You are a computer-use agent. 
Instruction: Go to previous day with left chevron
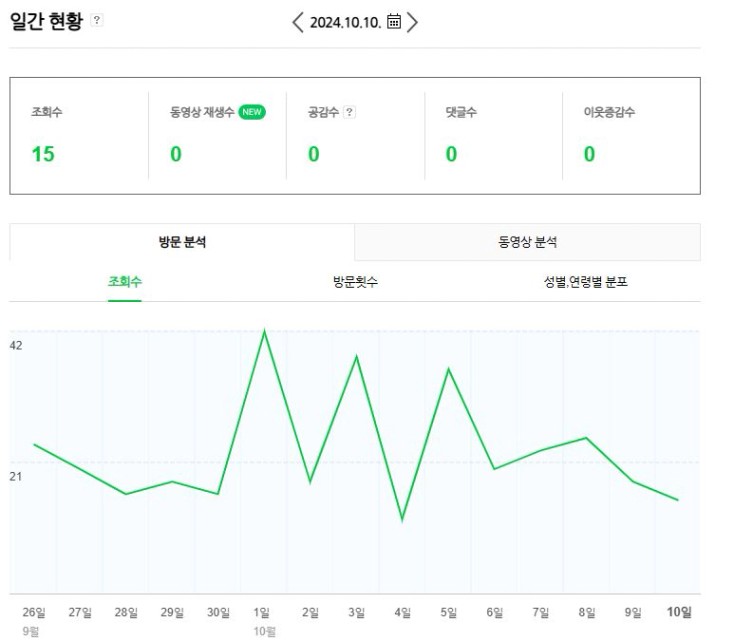point(298,22)
